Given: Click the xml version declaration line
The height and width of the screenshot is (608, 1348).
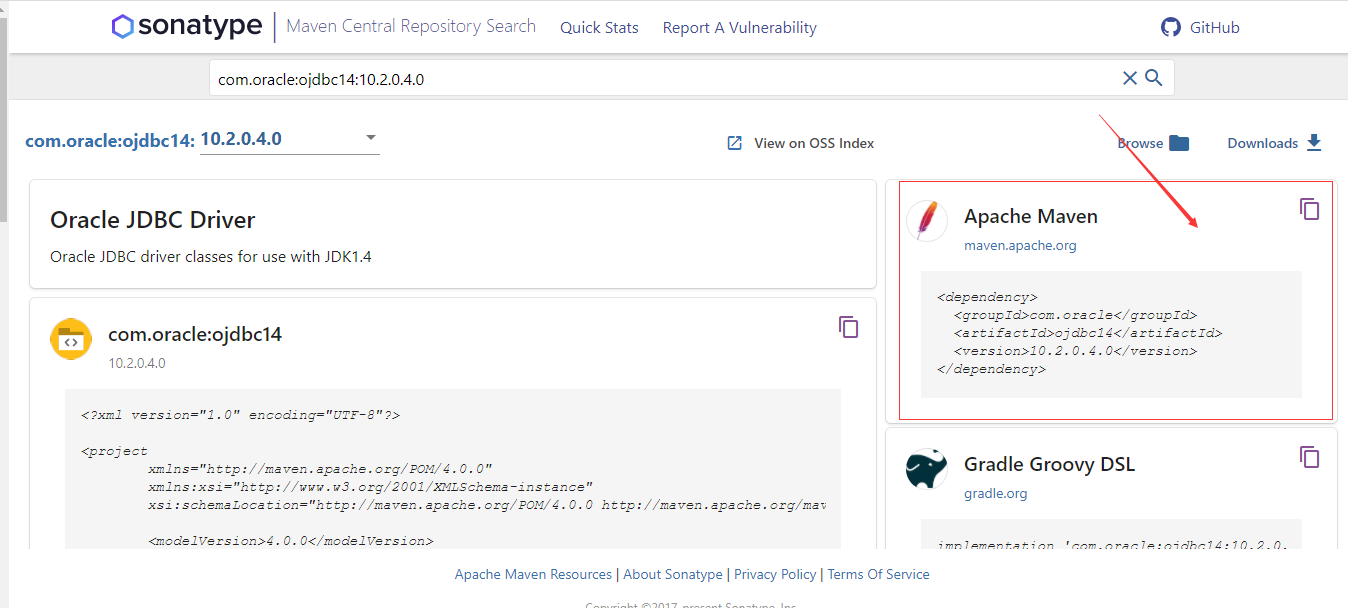Looking at the screenshot, I should click(240, 415).
